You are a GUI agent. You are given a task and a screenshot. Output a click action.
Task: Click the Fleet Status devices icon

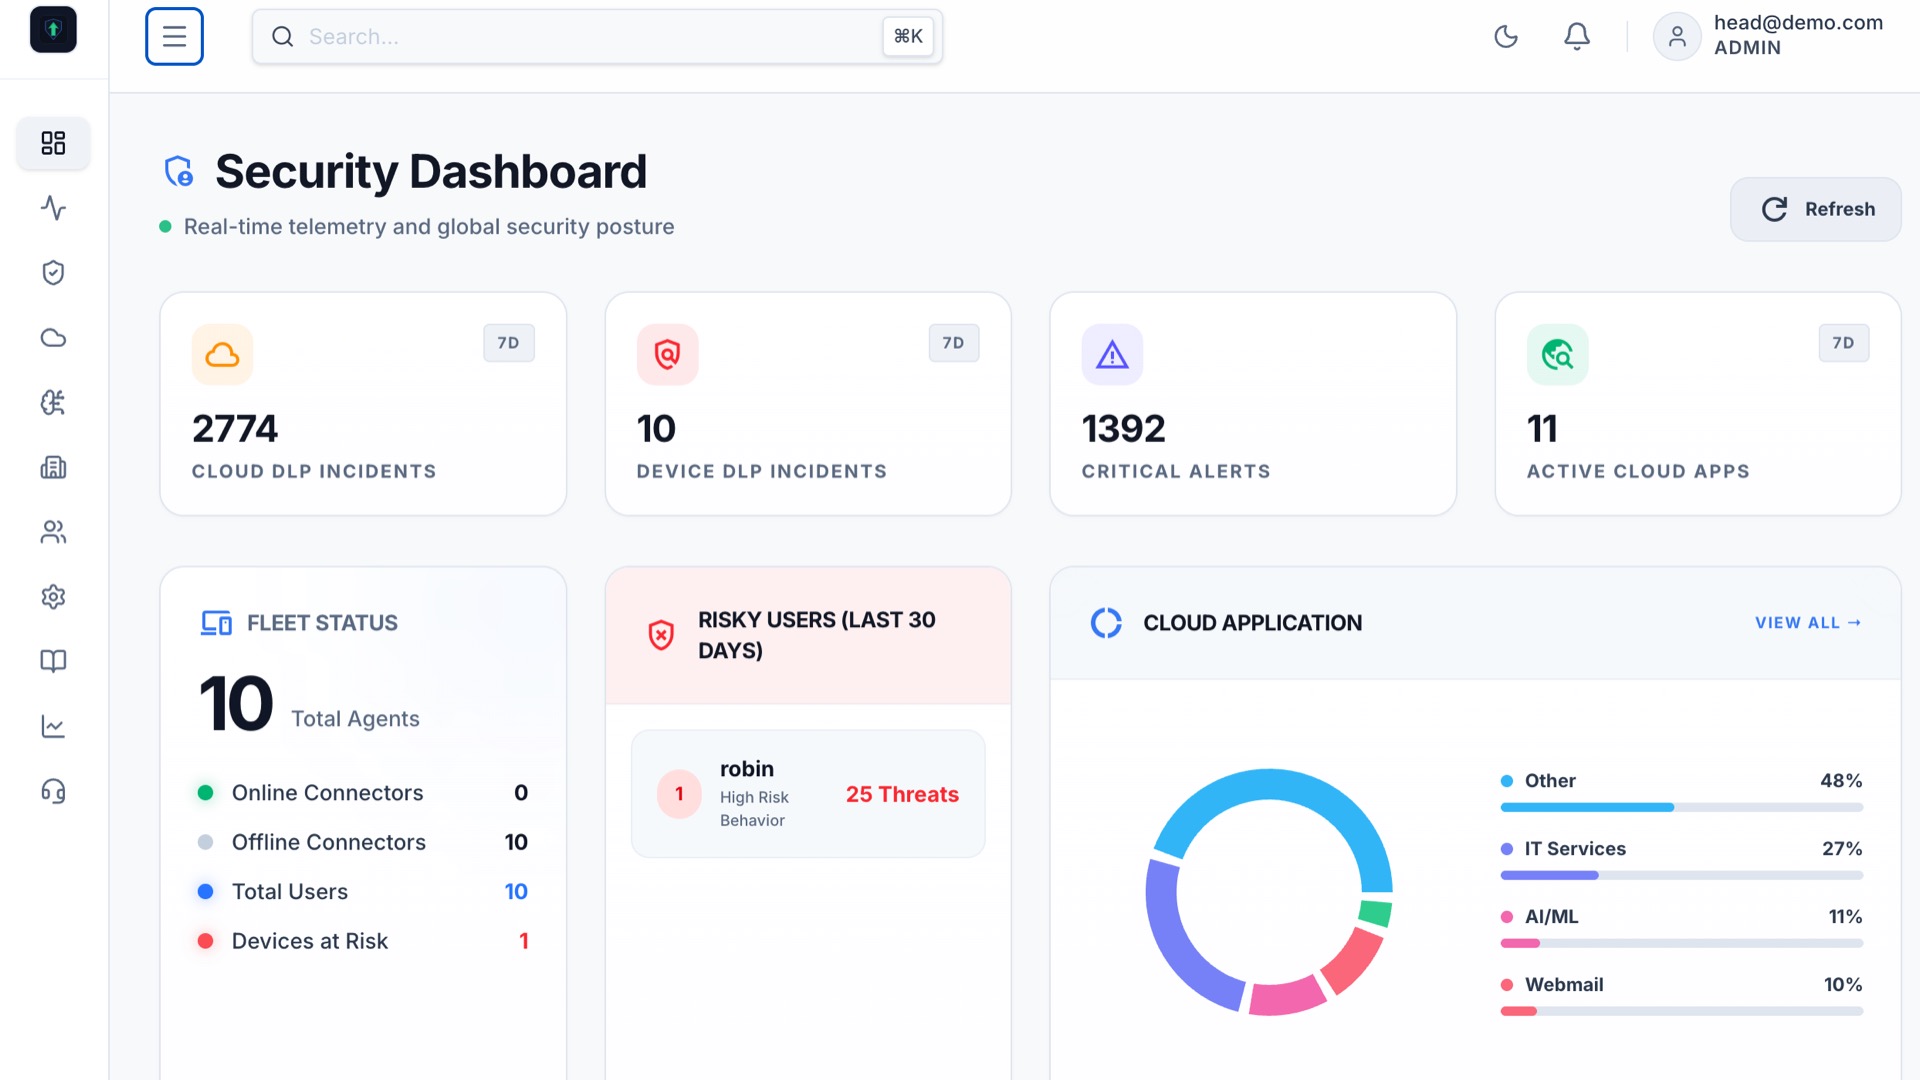click(216, 623)
